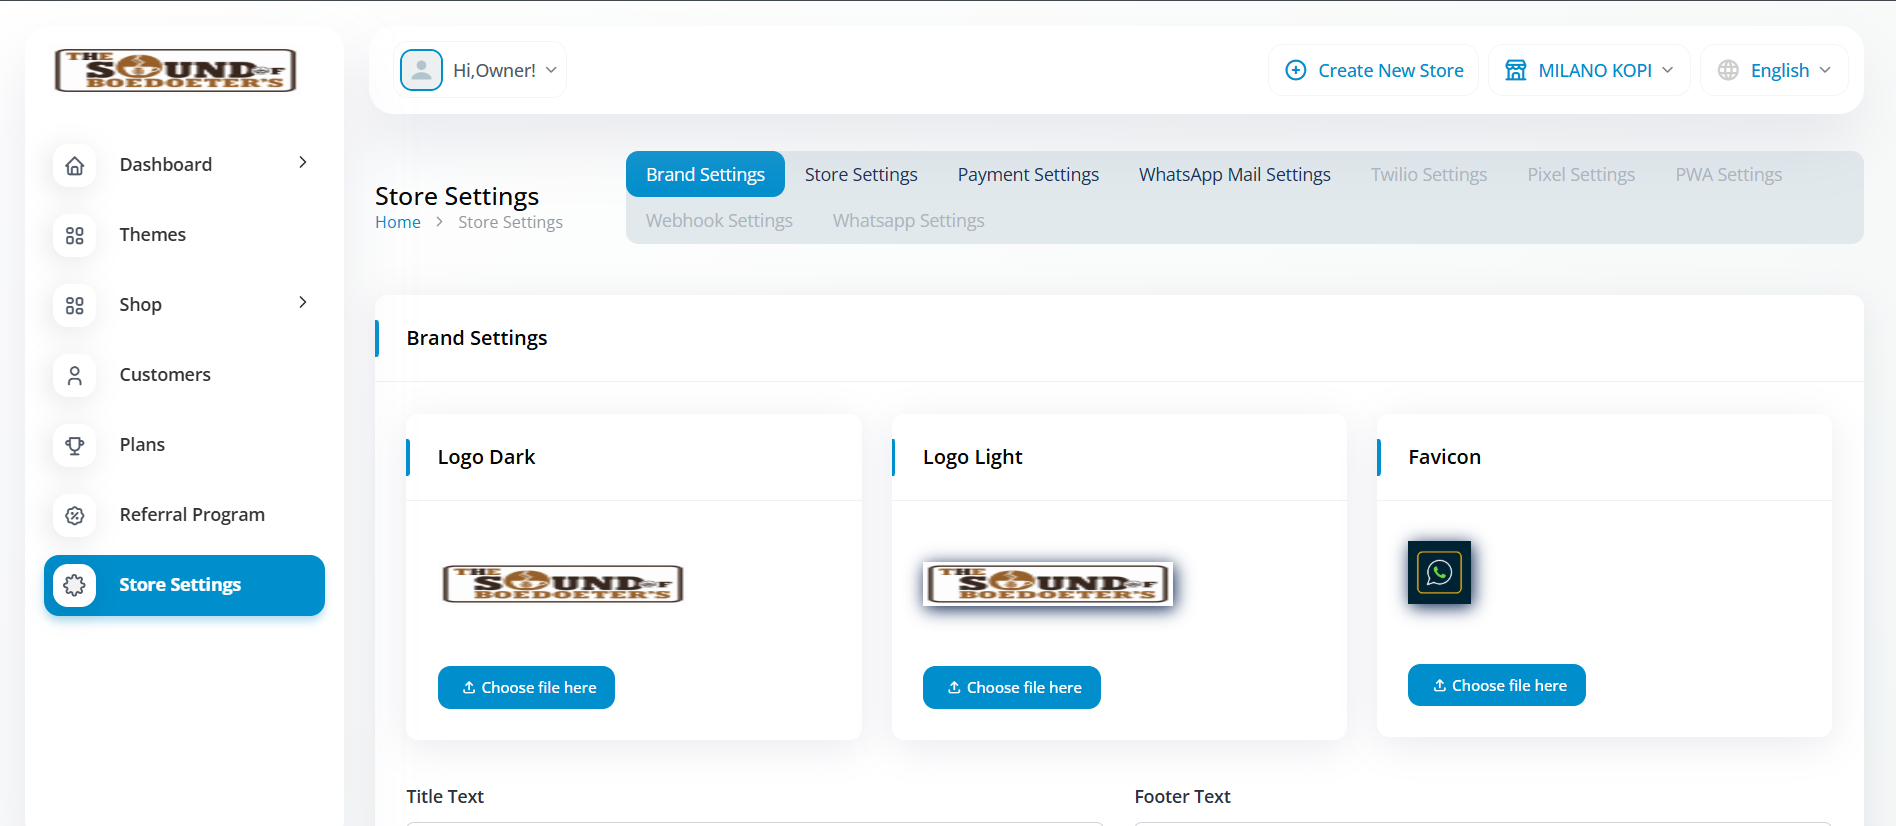This screenshot has width=1896, height=826.
Task: Open the Webhook Settings tab
Action: pyautogui.click(x=719, y=221)
